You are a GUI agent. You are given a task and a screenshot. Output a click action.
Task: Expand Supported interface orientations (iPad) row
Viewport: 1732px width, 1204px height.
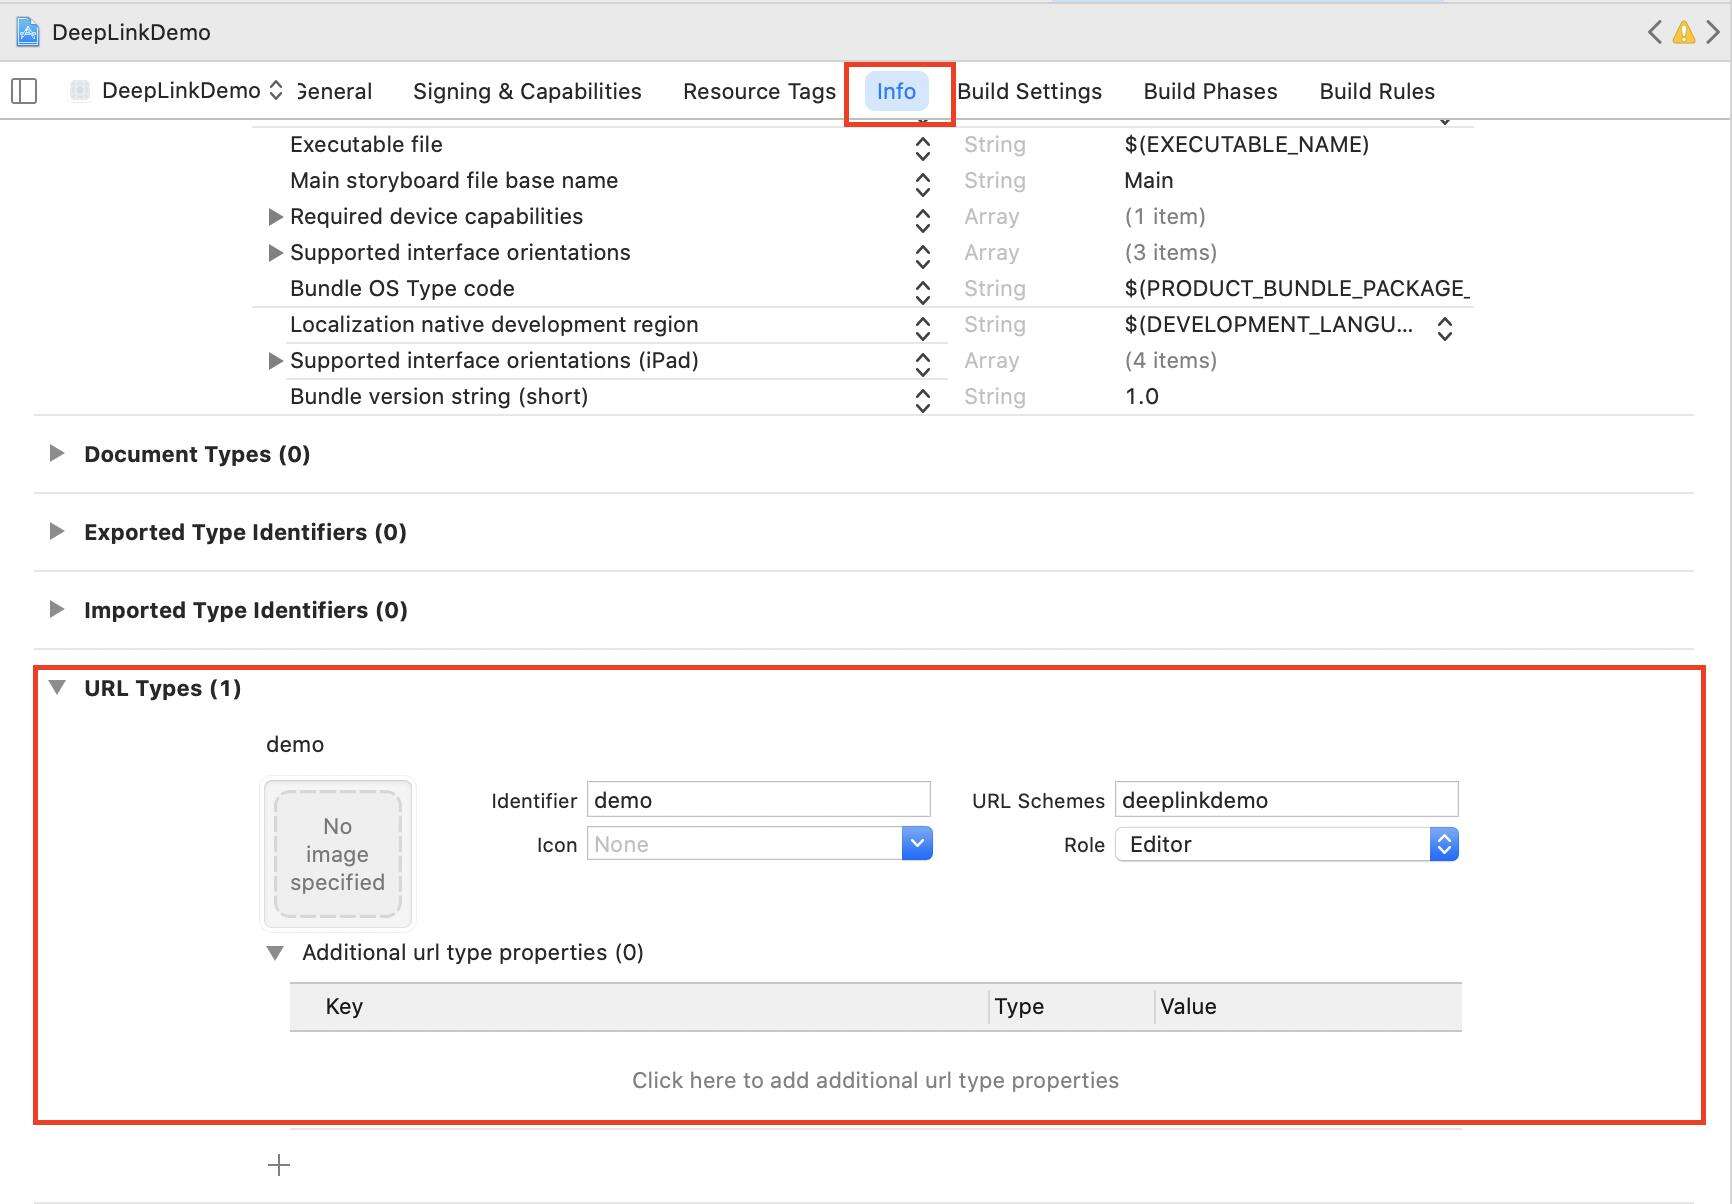[275, 360]
